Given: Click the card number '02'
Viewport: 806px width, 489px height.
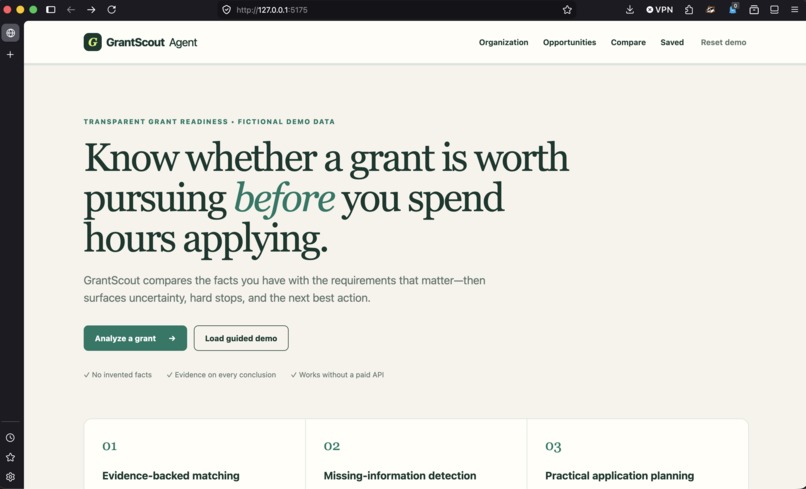Looking at the screenshot, I should coord(332,446).
